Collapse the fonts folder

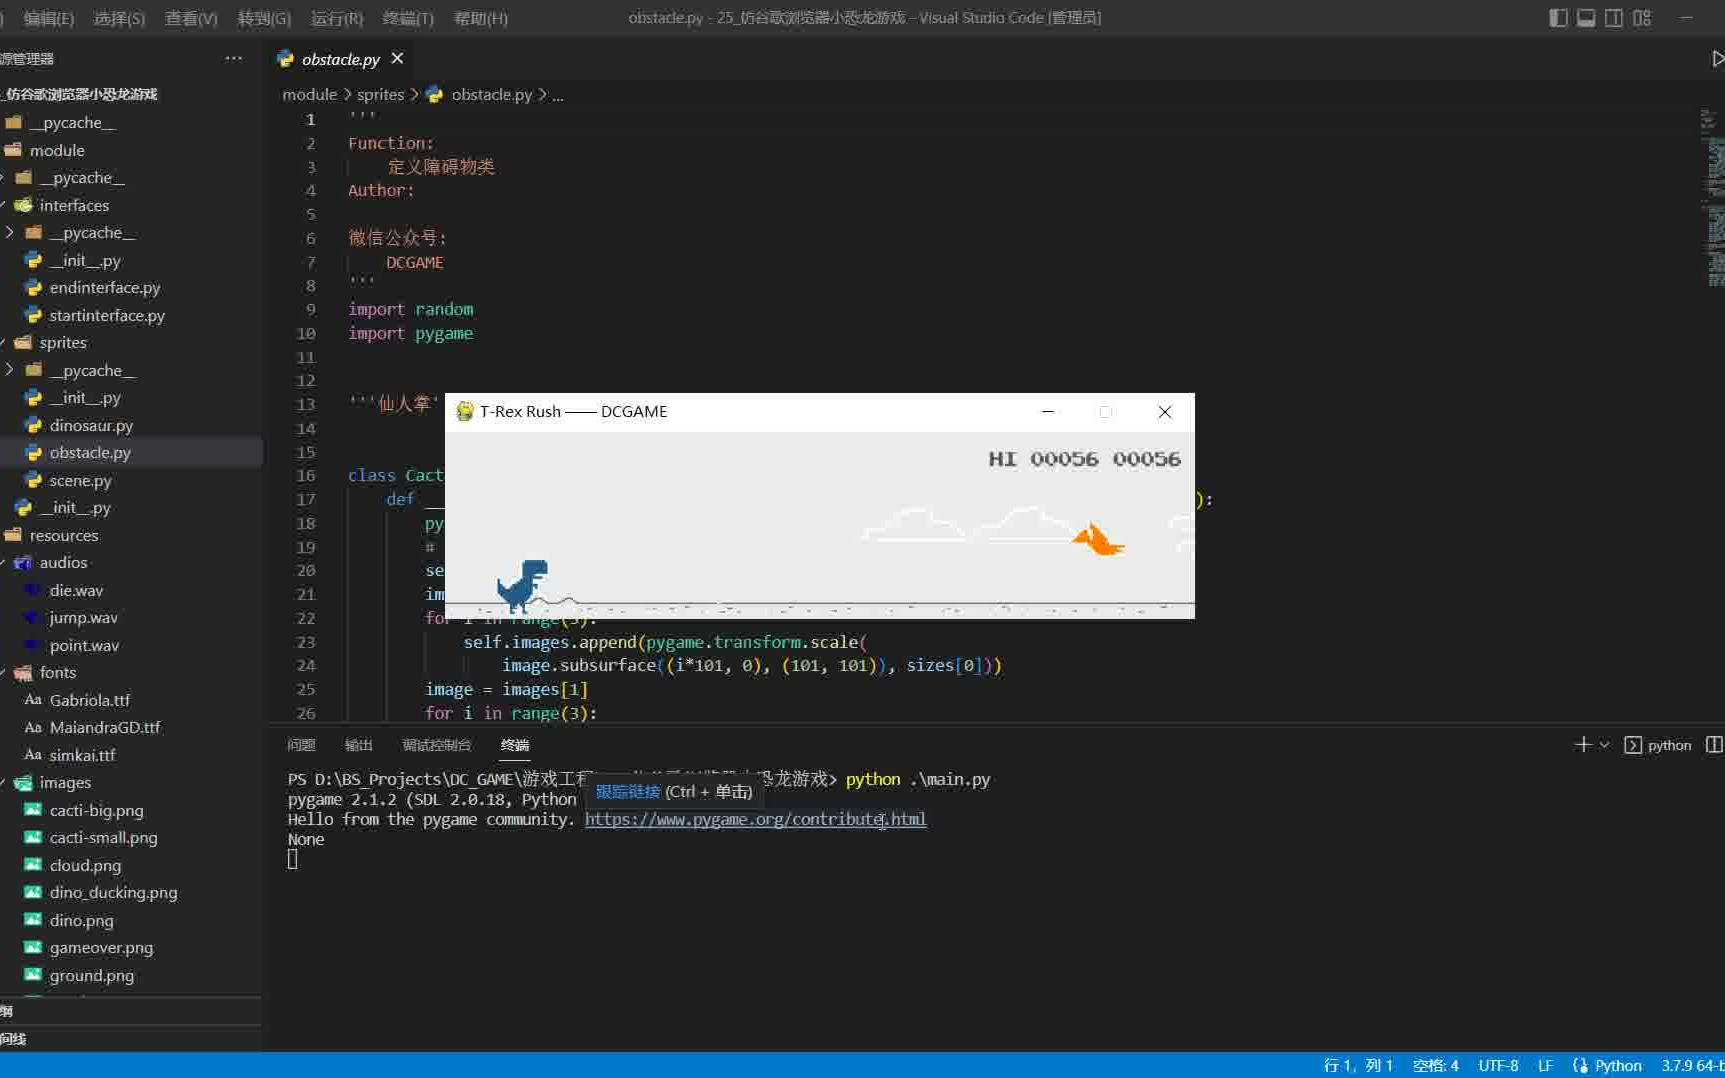pos(57,672)
